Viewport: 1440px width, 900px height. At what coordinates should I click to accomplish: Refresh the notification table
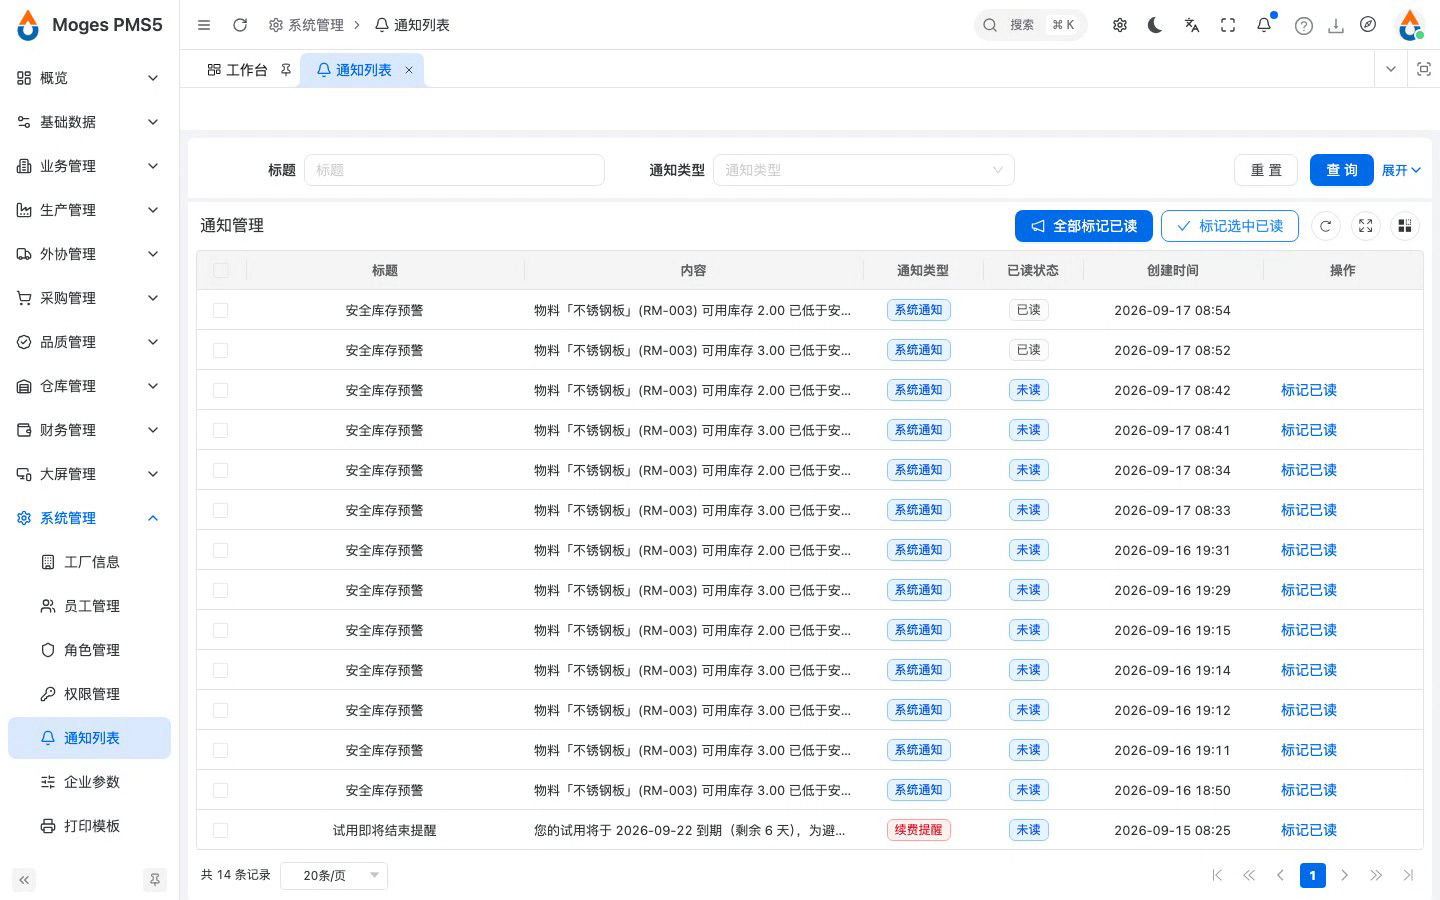pos(1326,226)
